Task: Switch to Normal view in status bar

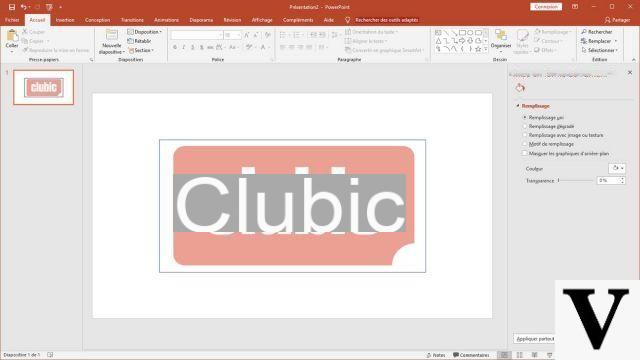Action: tap(504, 355)
